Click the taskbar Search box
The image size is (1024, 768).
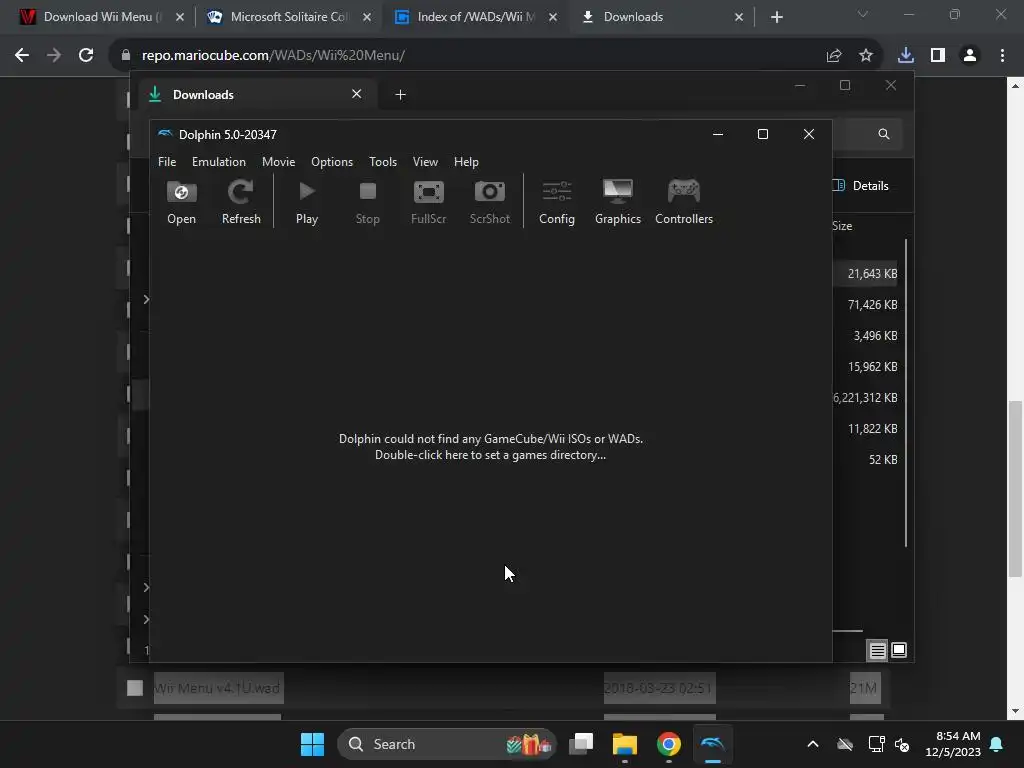pos(447,744)
